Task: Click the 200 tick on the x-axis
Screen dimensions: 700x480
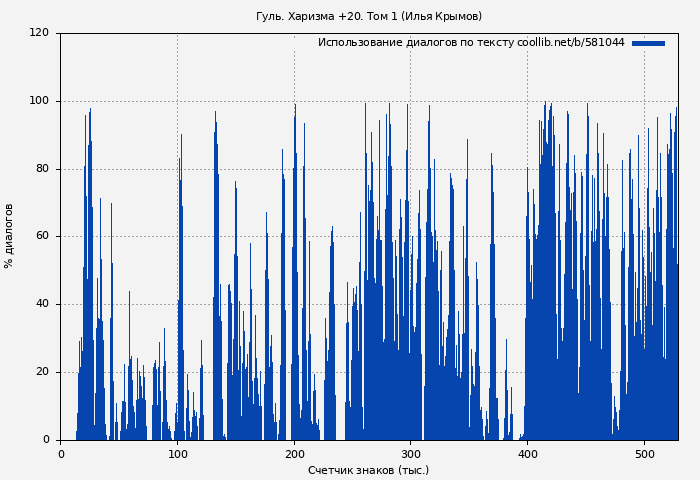Action: coord(294,454)
